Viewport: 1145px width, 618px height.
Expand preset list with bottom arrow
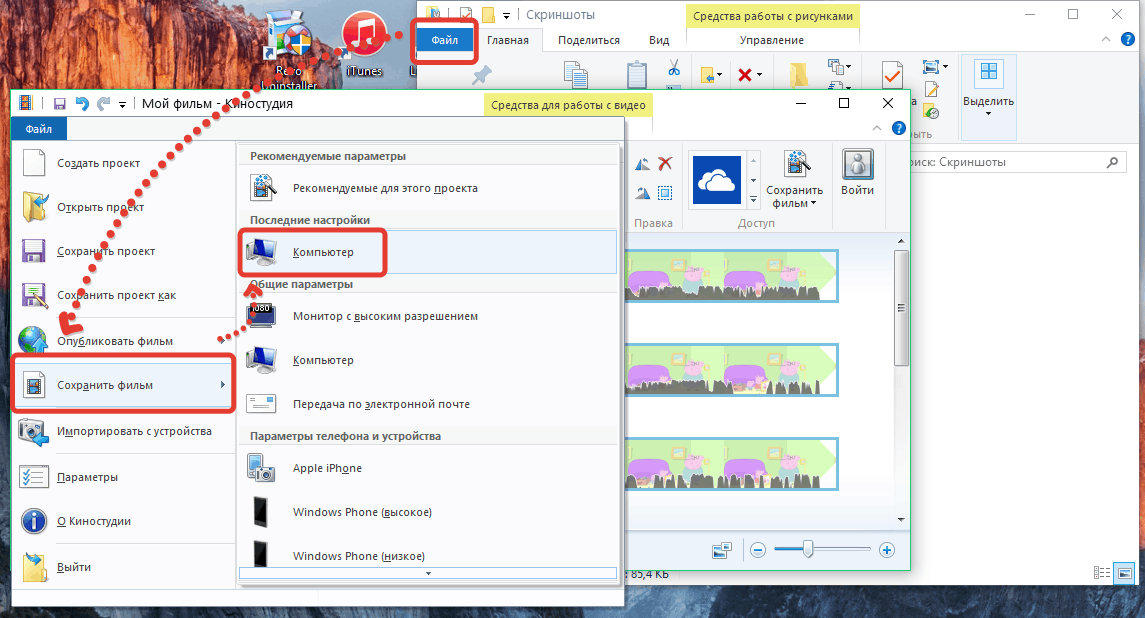[428, 573]
